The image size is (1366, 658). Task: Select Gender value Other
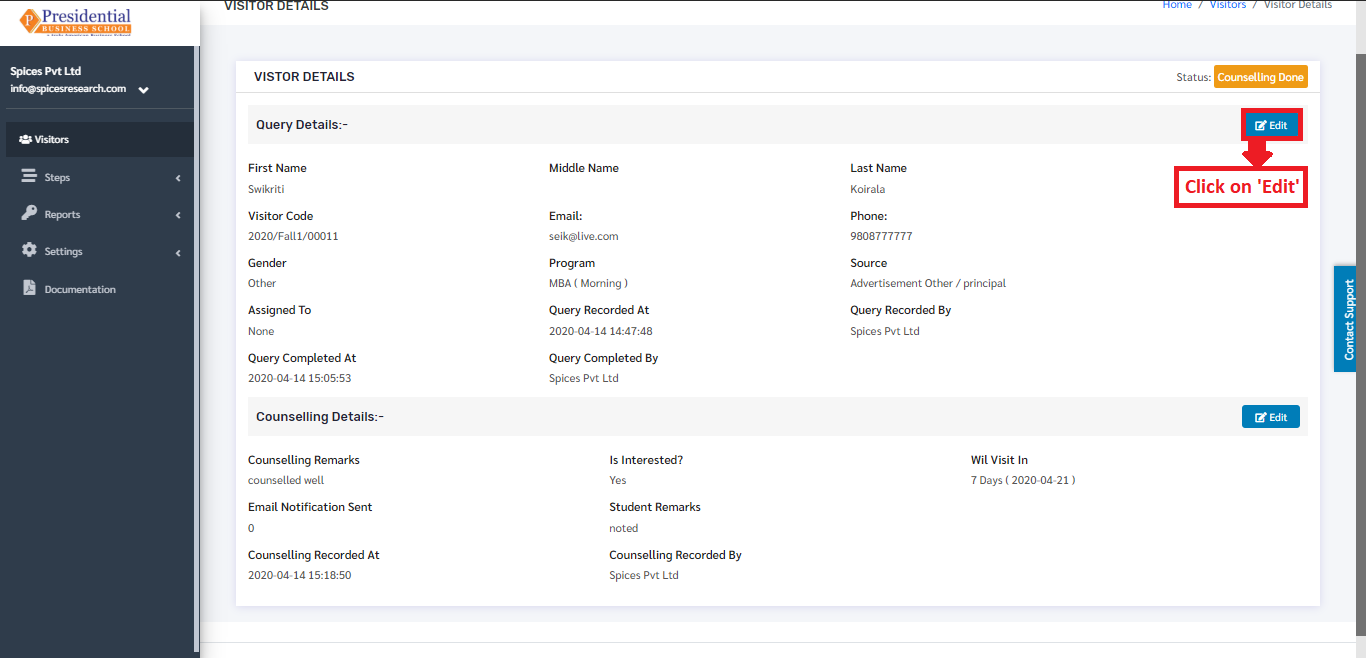click(x=262, y=283)
